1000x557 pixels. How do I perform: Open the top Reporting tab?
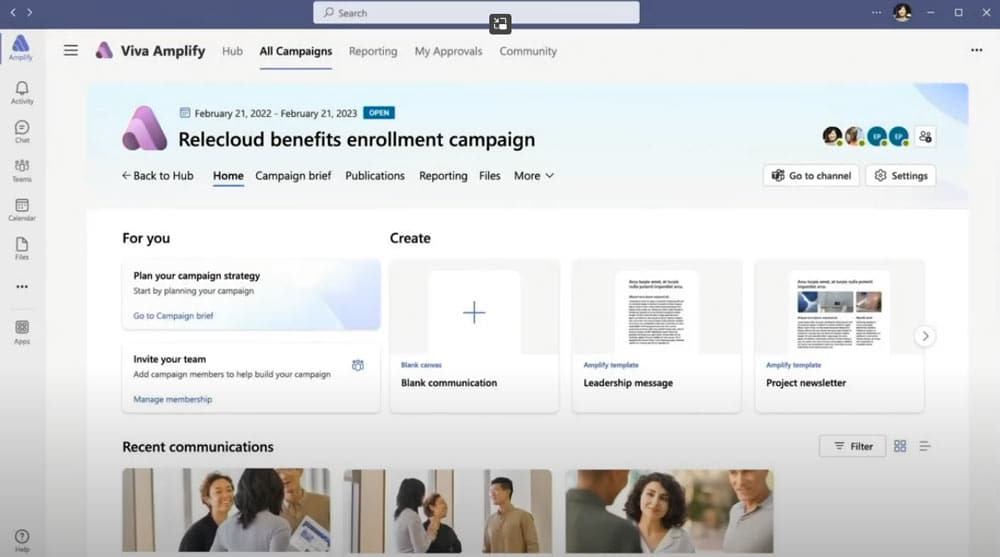pyautogui.click(x=373, y=51)
